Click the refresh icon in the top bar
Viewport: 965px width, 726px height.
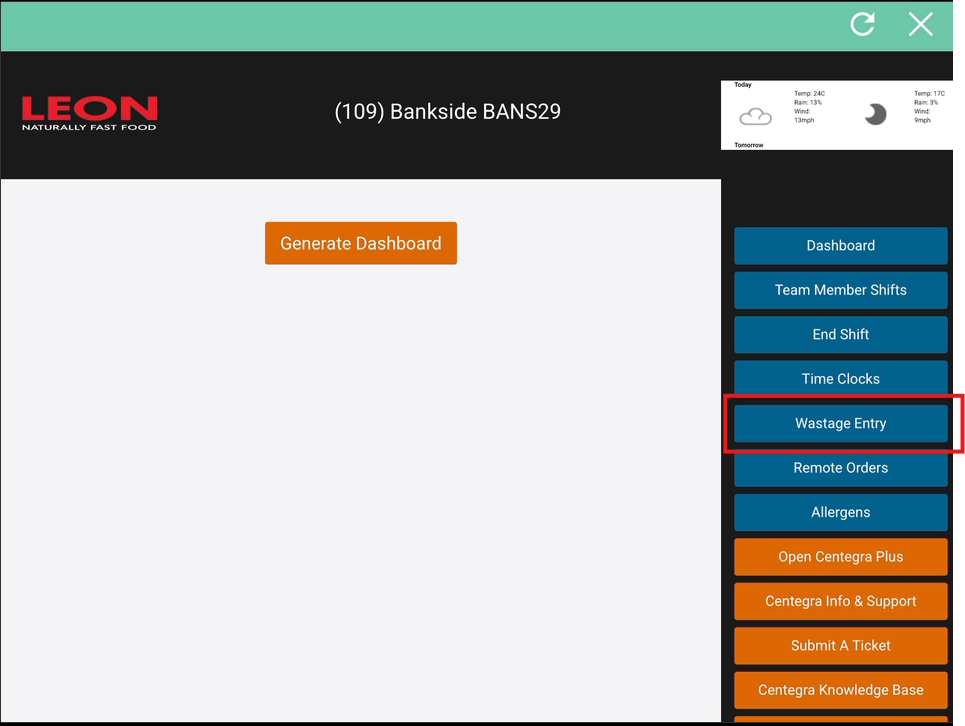point(862,24)
